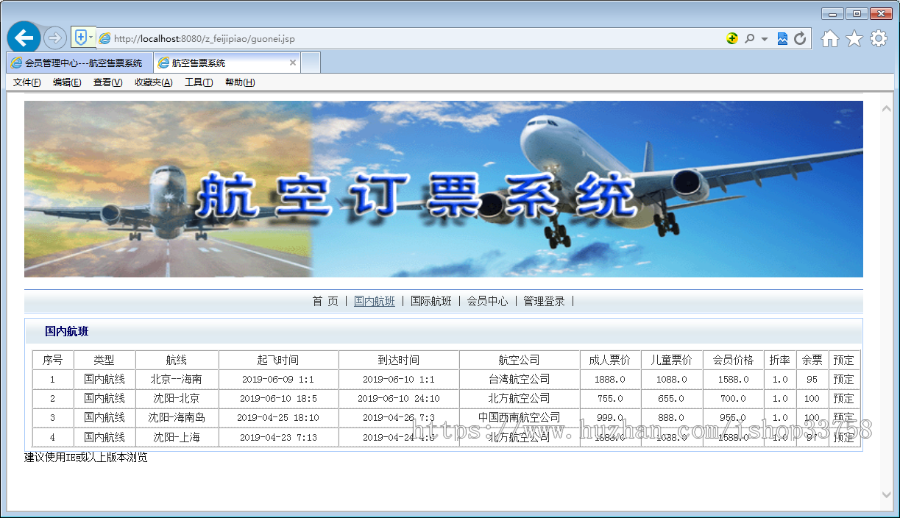The width and height of the screenshot is (900, 518).
Task: Refresh the page with the reload icon
Action: pos(800,38)
